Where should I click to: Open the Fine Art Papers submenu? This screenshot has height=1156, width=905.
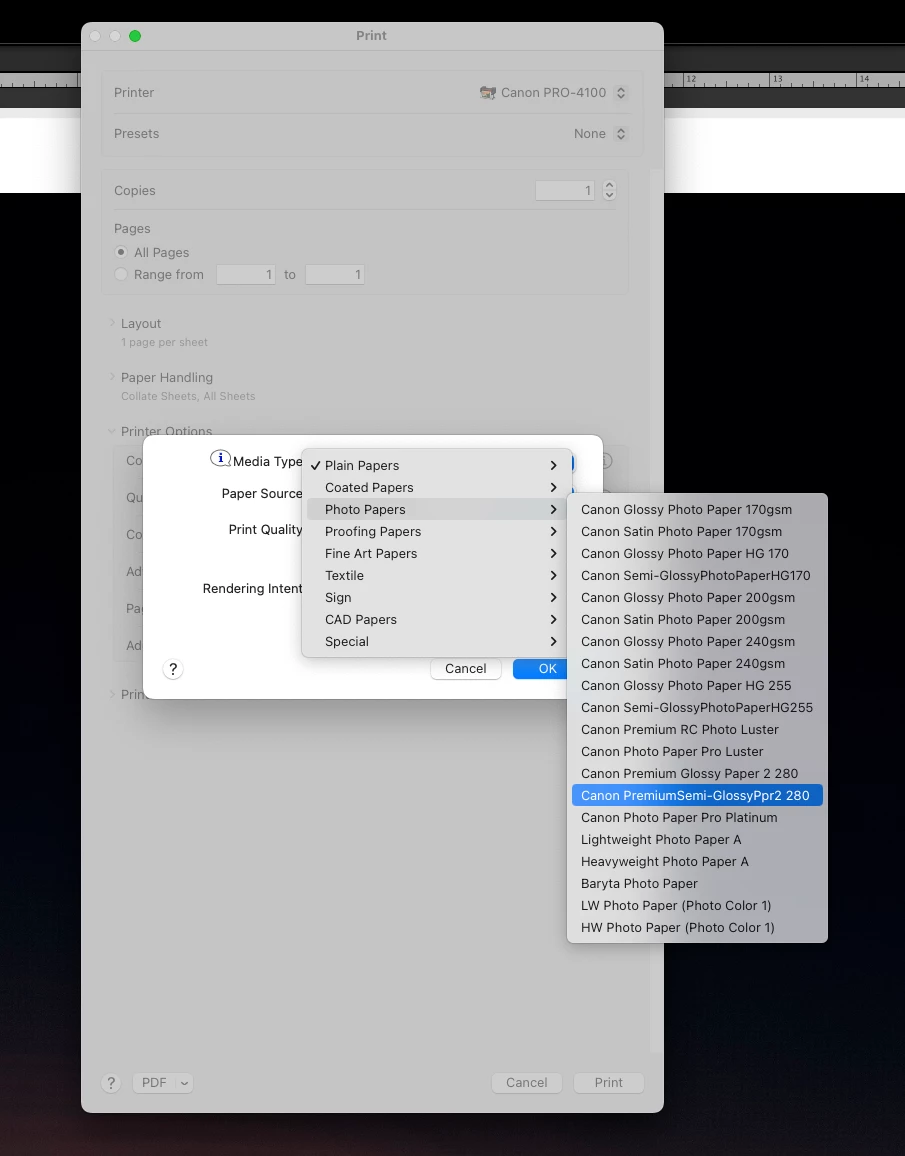(x=437, y=554)
